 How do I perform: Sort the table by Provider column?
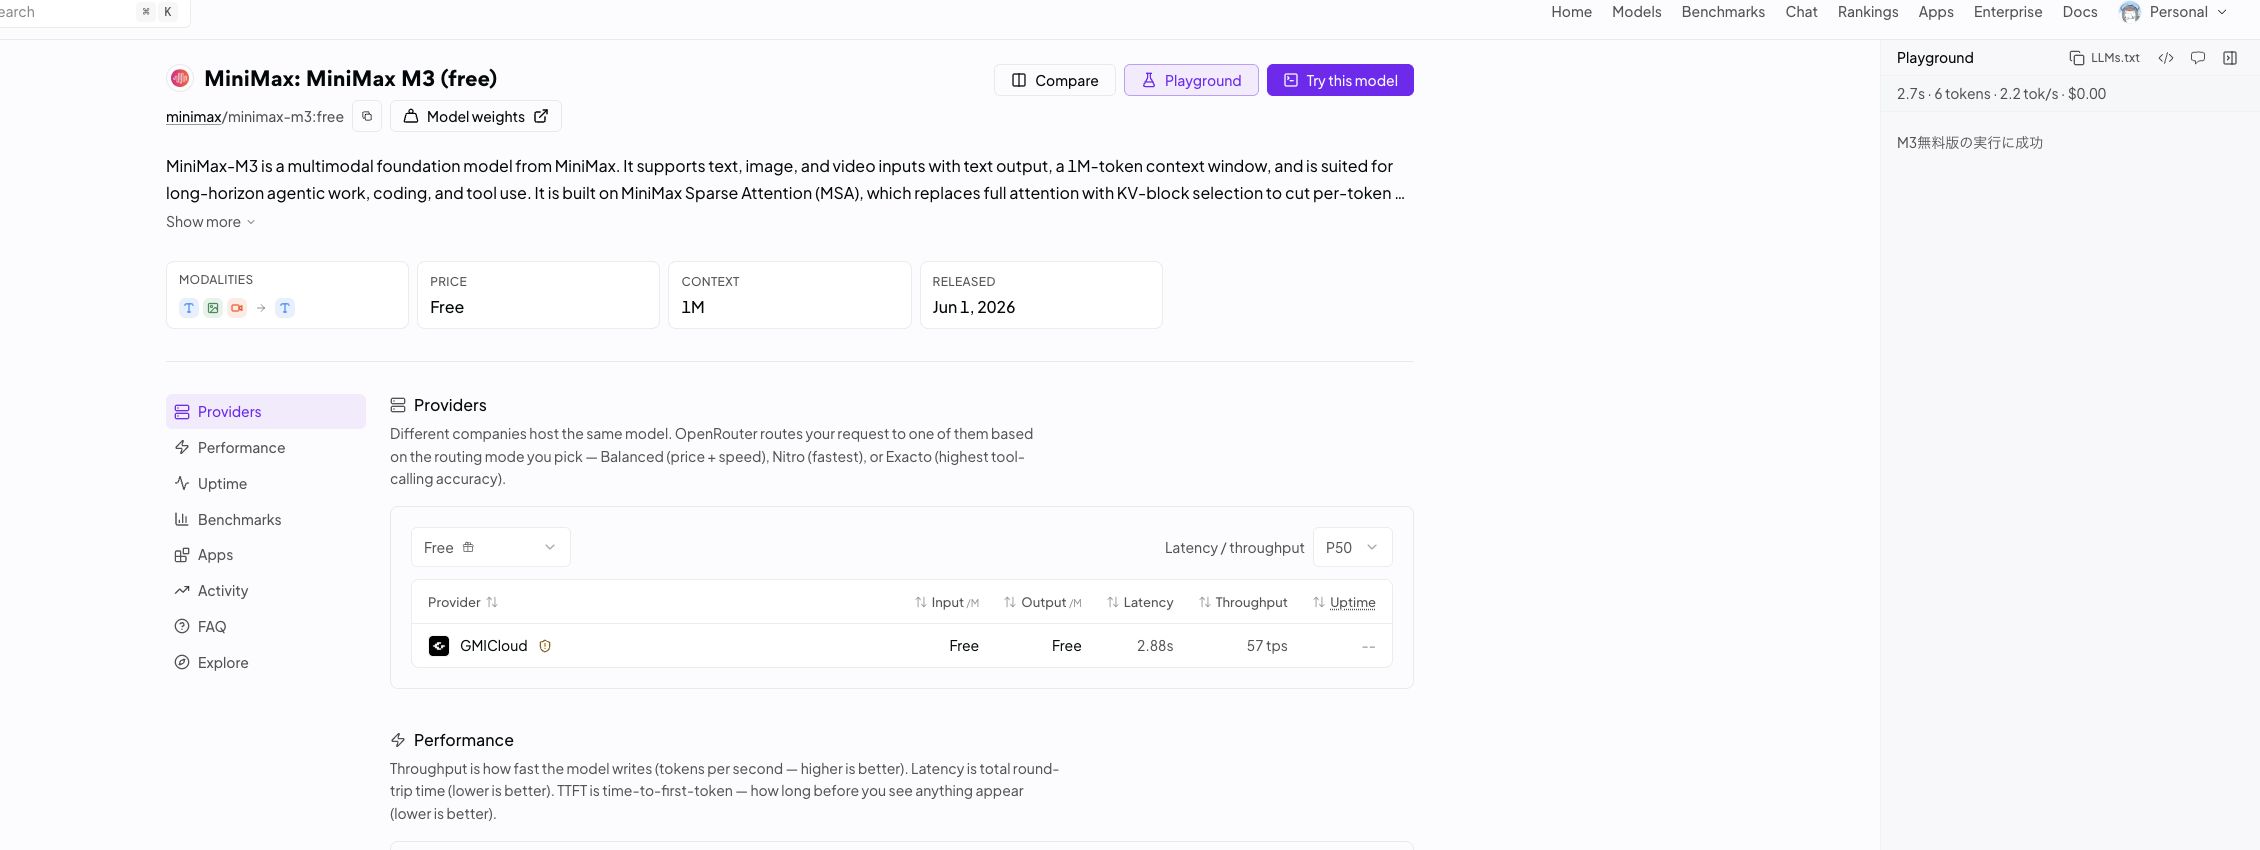pyautogui.click(x=463, y=602)
